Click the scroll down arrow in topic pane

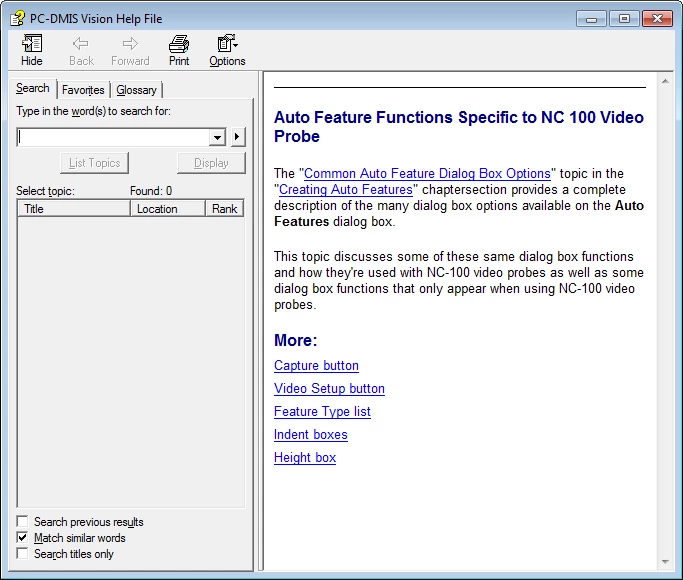(665, 562)
